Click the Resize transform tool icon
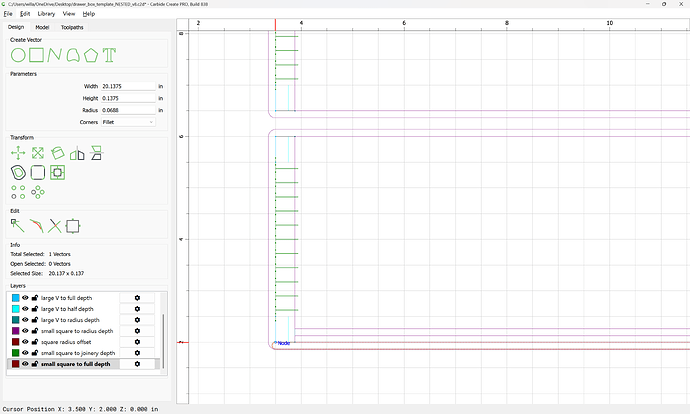Image resolution: width=690 pixels, height=414 pixels. tap(38, 153)
